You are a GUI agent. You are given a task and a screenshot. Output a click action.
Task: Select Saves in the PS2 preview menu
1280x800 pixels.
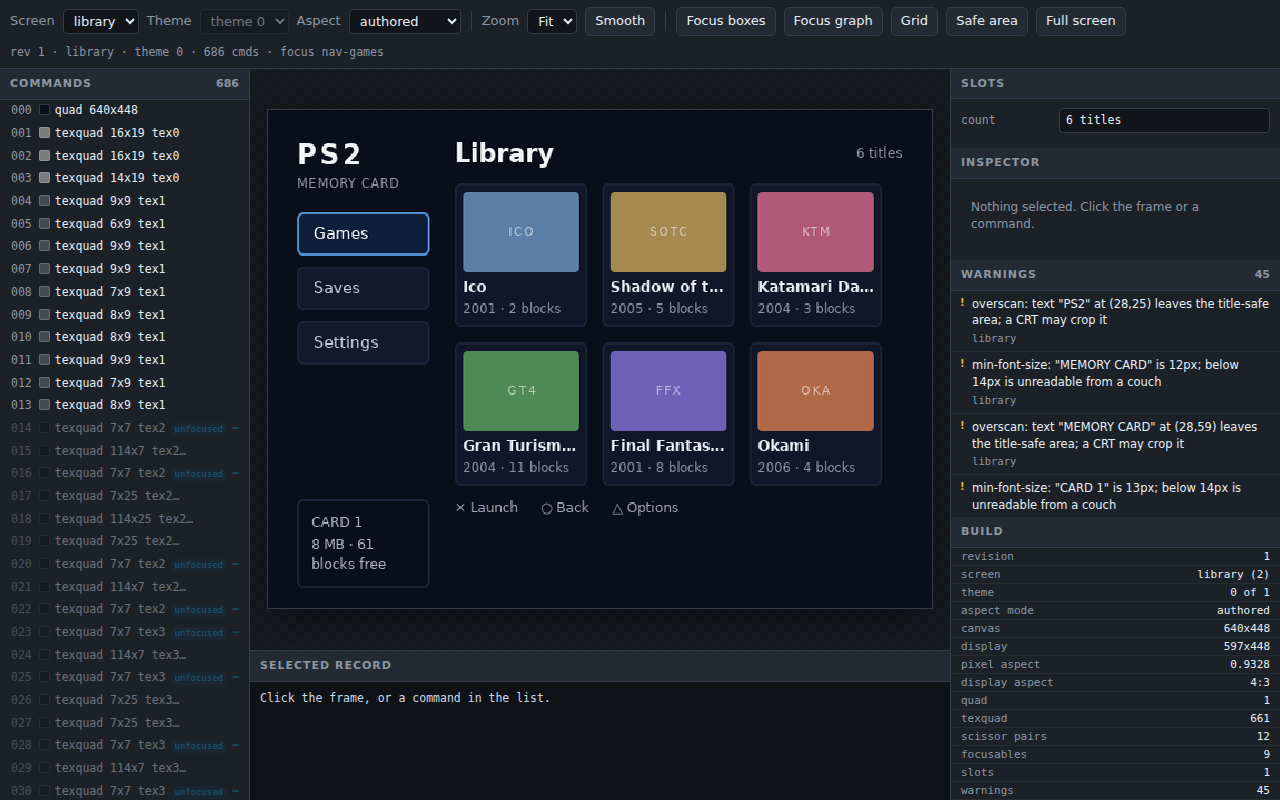click(x=363, y=288)
